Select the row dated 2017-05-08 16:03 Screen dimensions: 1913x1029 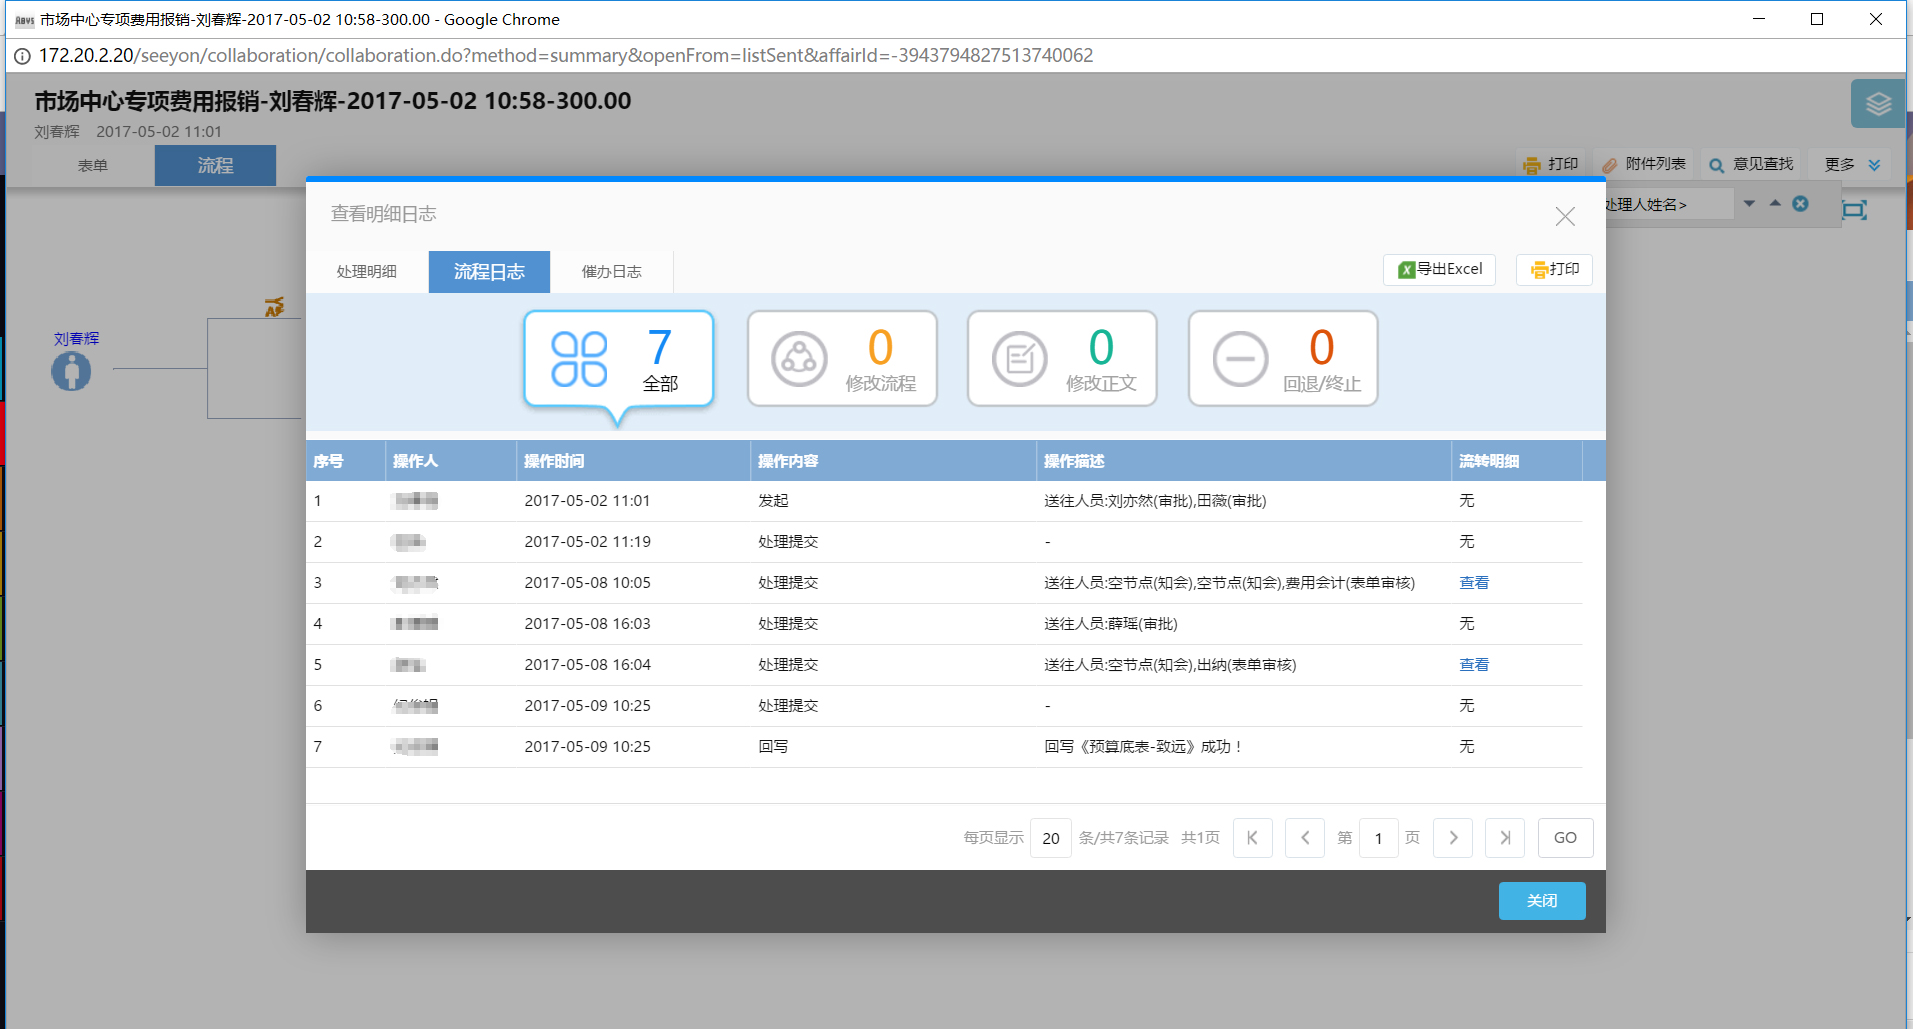pyautogui.click(x=944, y=624)
